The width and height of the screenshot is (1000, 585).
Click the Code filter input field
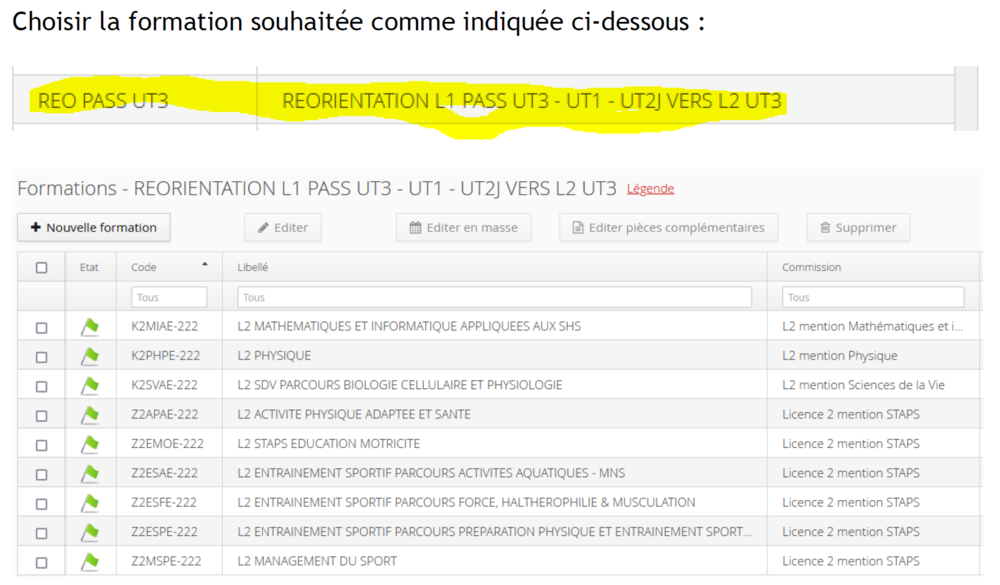coord(169,297)
